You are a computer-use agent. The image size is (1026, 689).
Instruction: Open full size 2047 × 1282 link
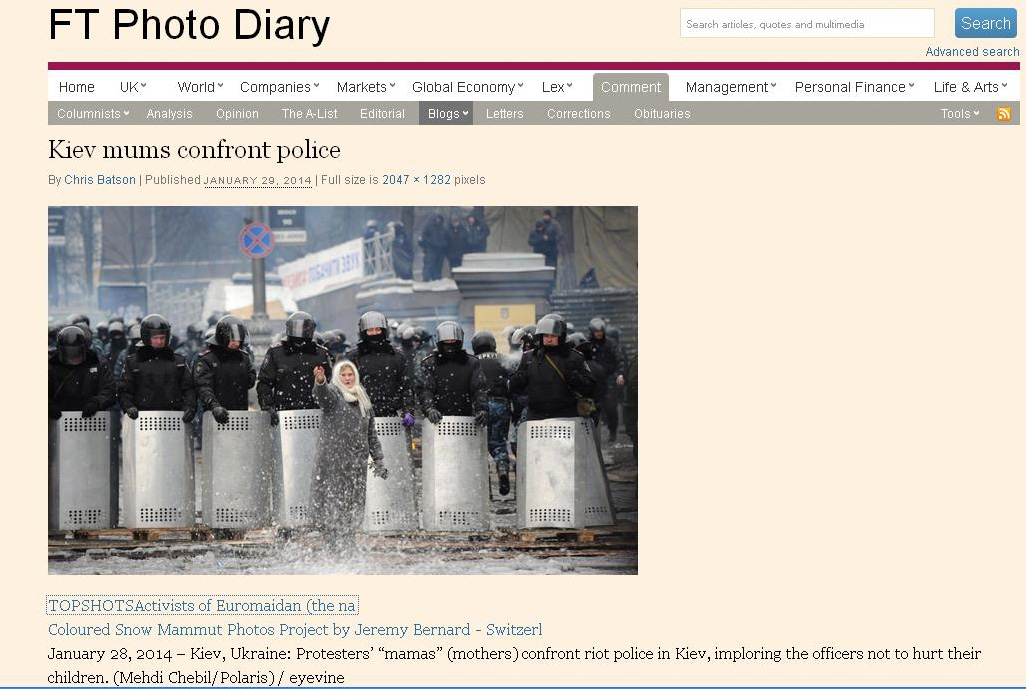click(x=416, y=179)
